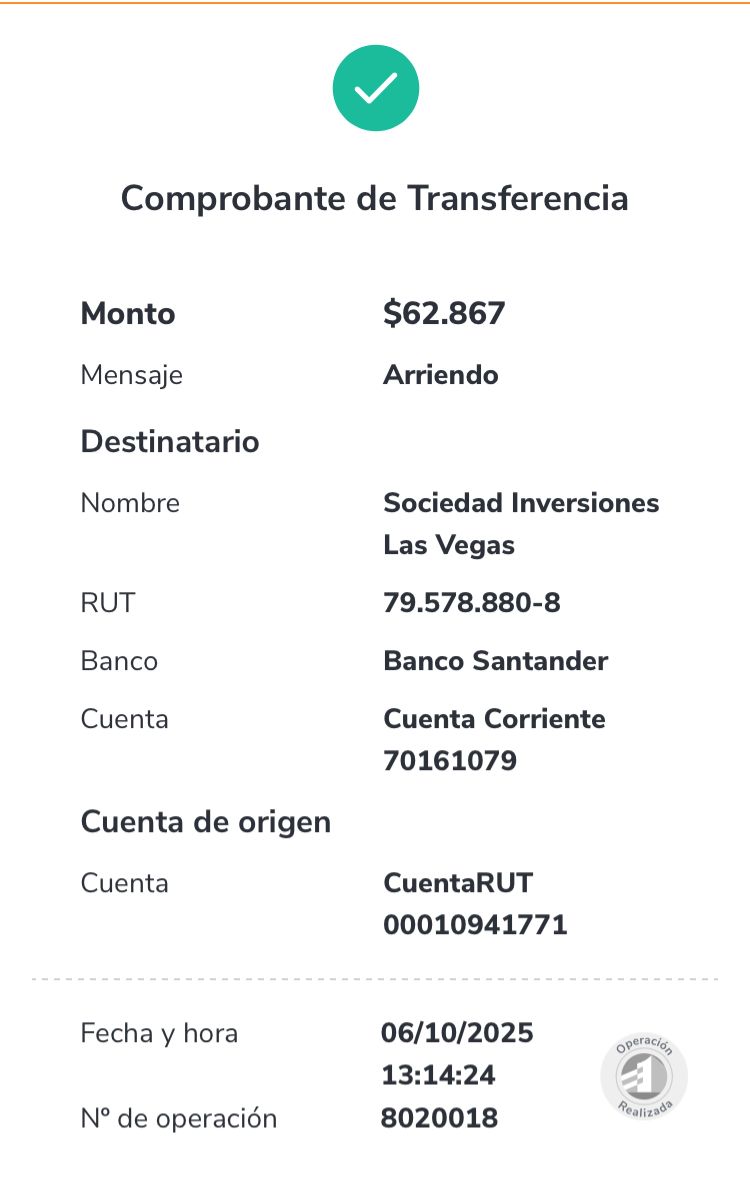Image resolution: width=750 pixels, height=1188 pixels.
Task: Select recipient name Sociedad Inversiones
Action: click(x=521, y=503)
